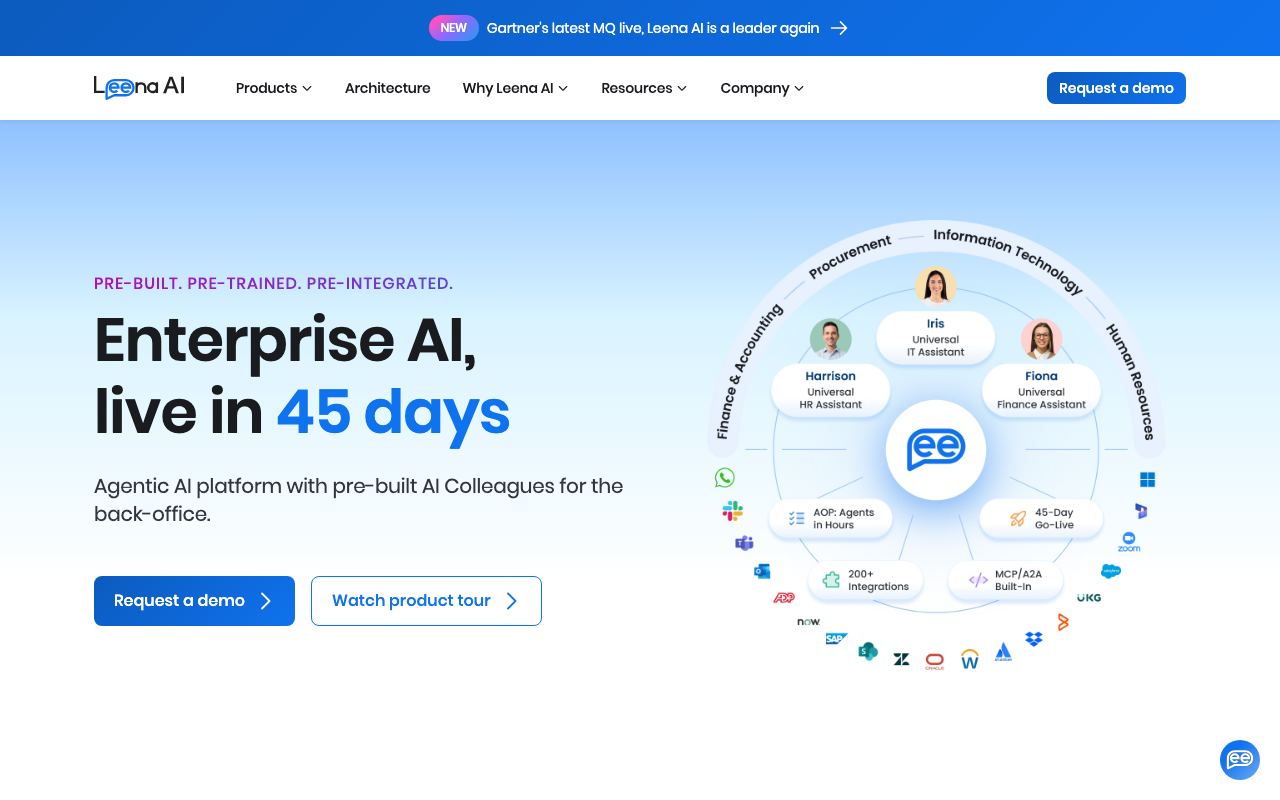Click the Leena AI logo in the navbar

pos(139,88)
